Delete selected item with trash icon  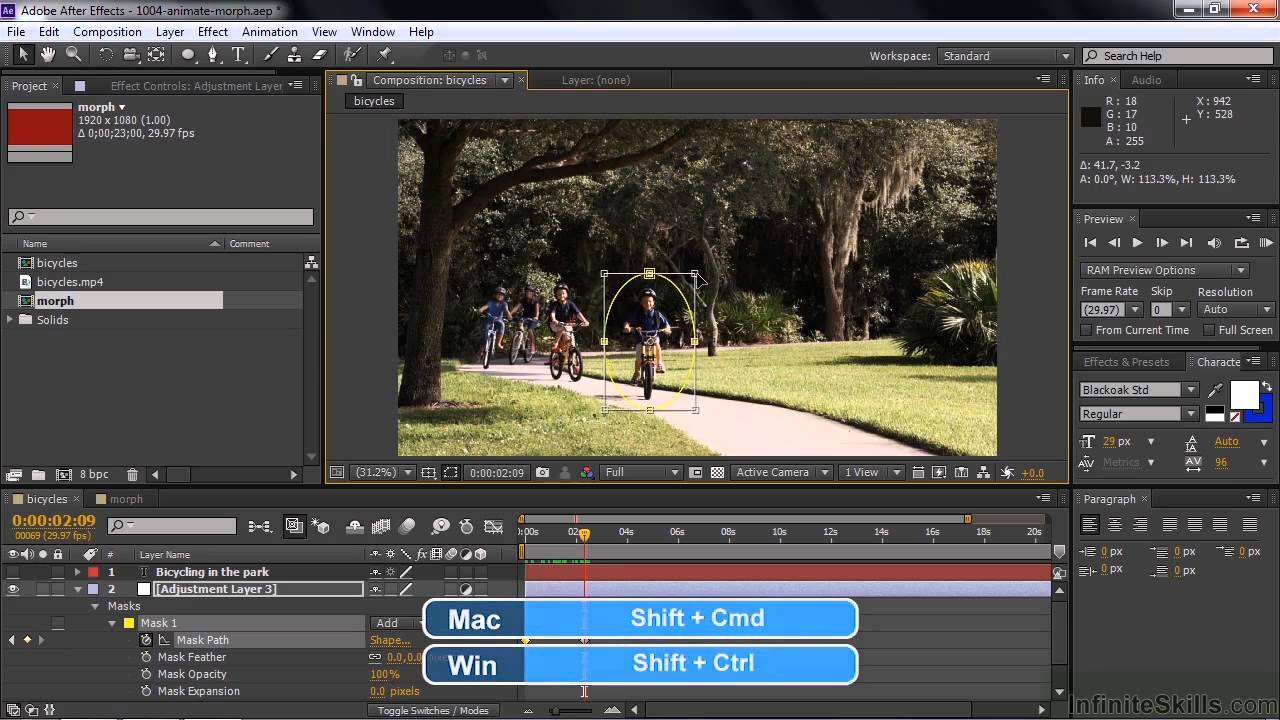[x=132, y=475]
